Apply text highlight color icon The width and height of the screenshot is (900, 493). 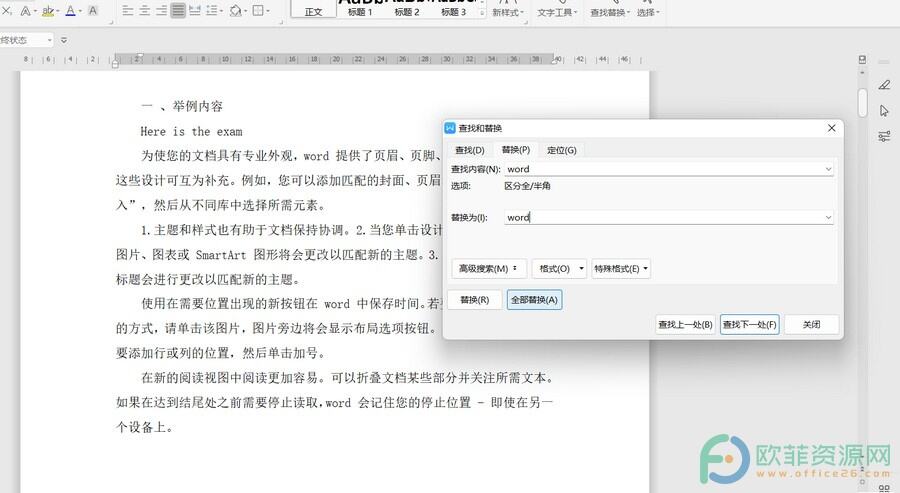click(48, 10)
